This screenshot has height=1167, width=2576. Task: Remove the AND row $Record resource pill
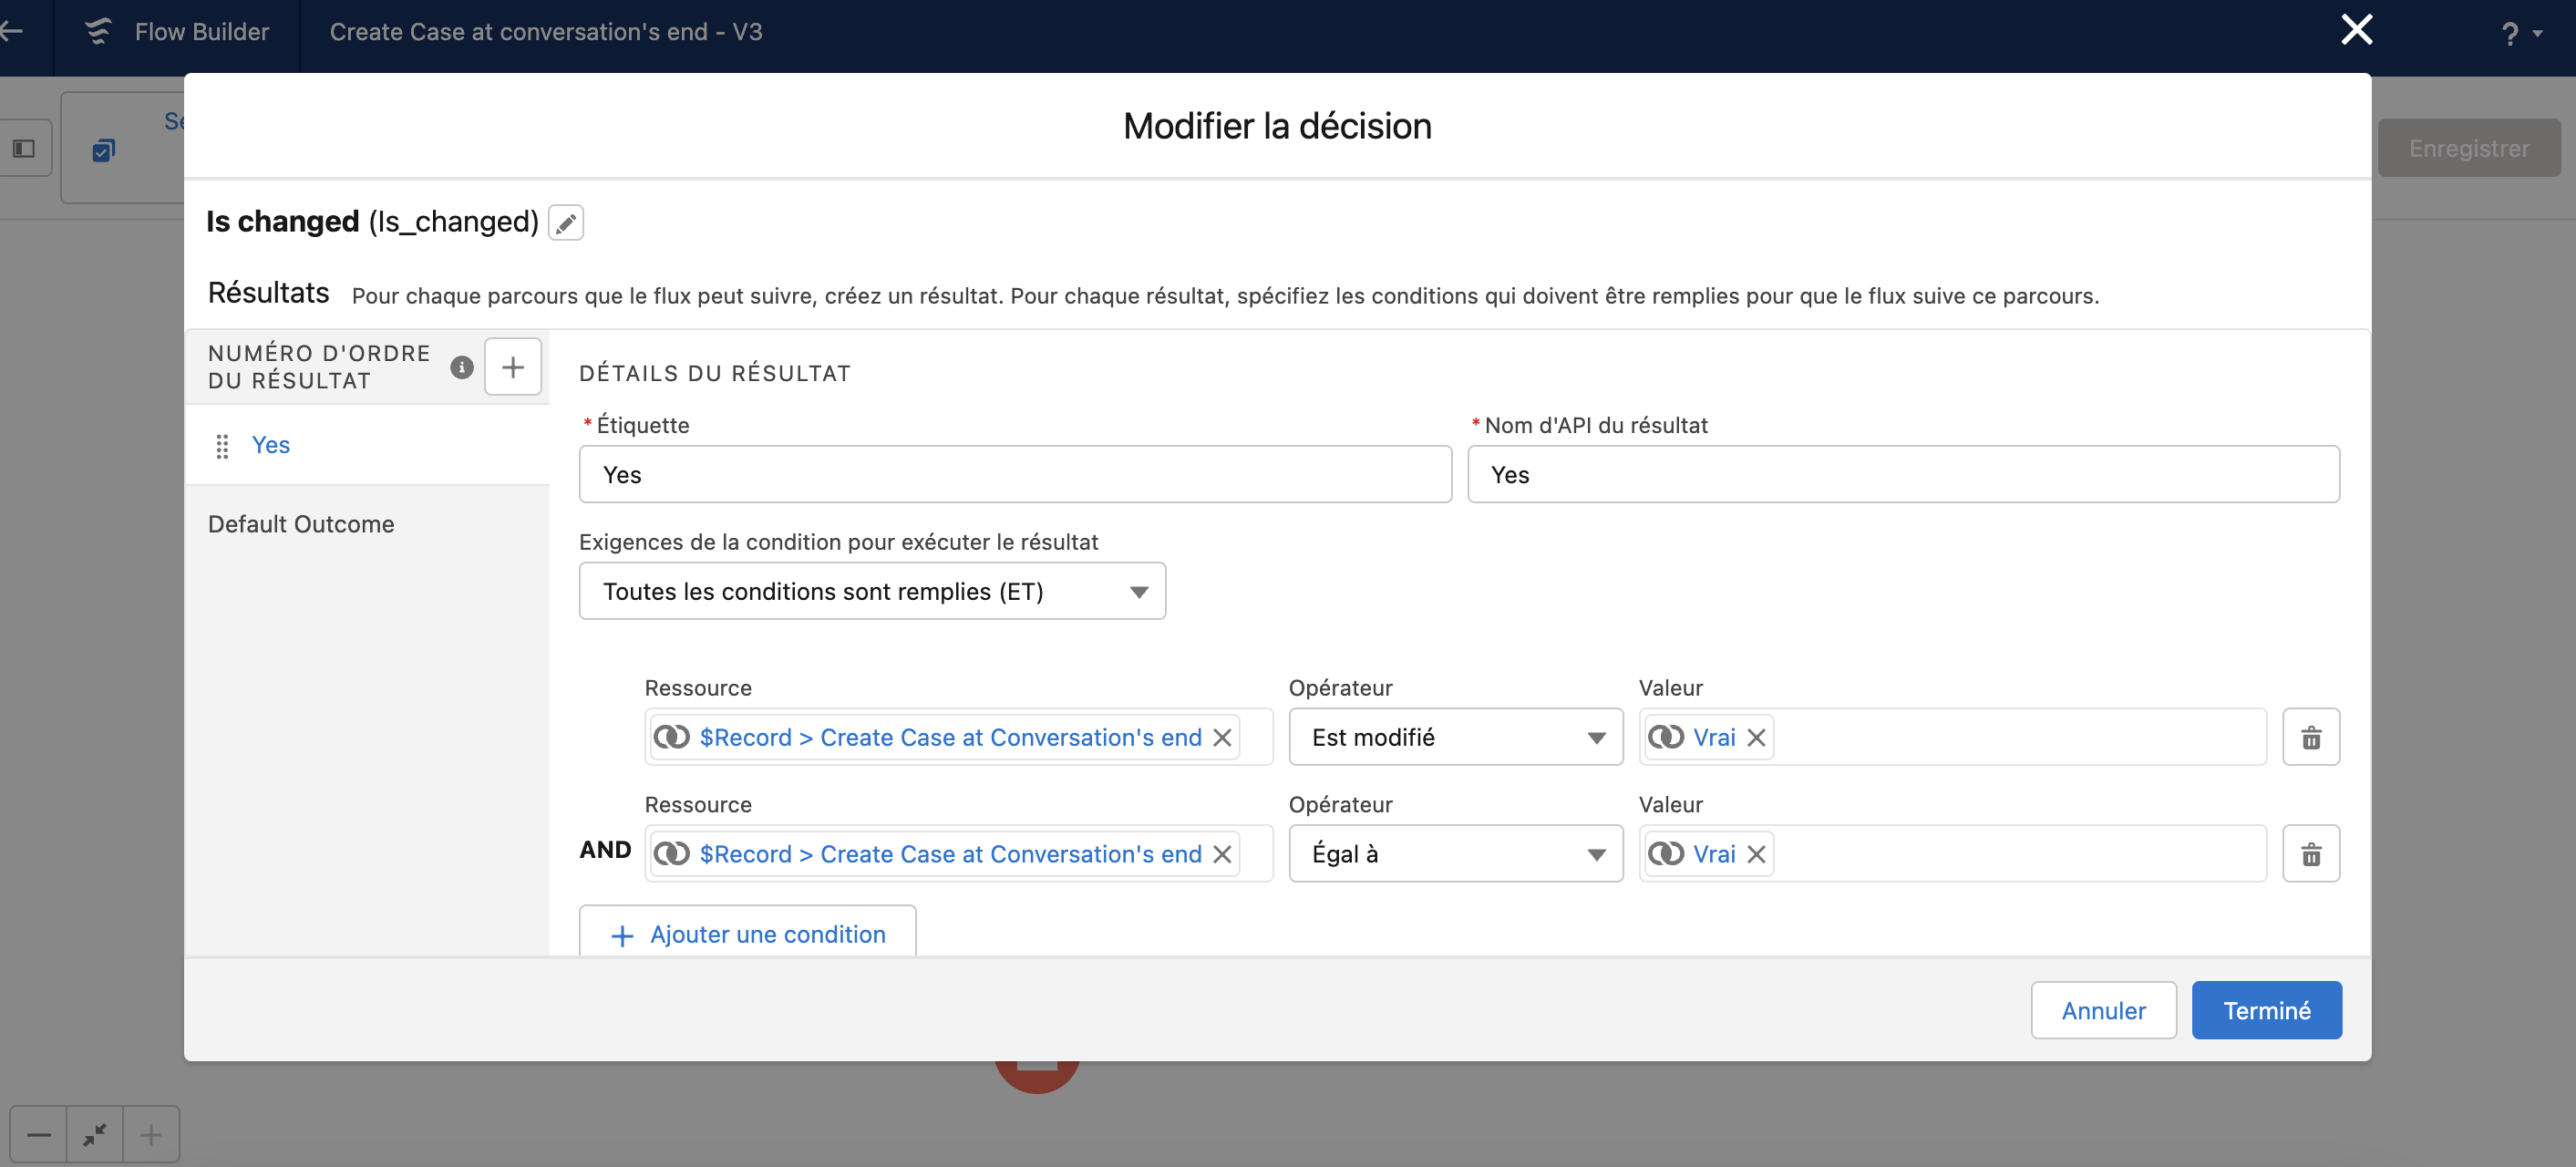[1222, 854]
